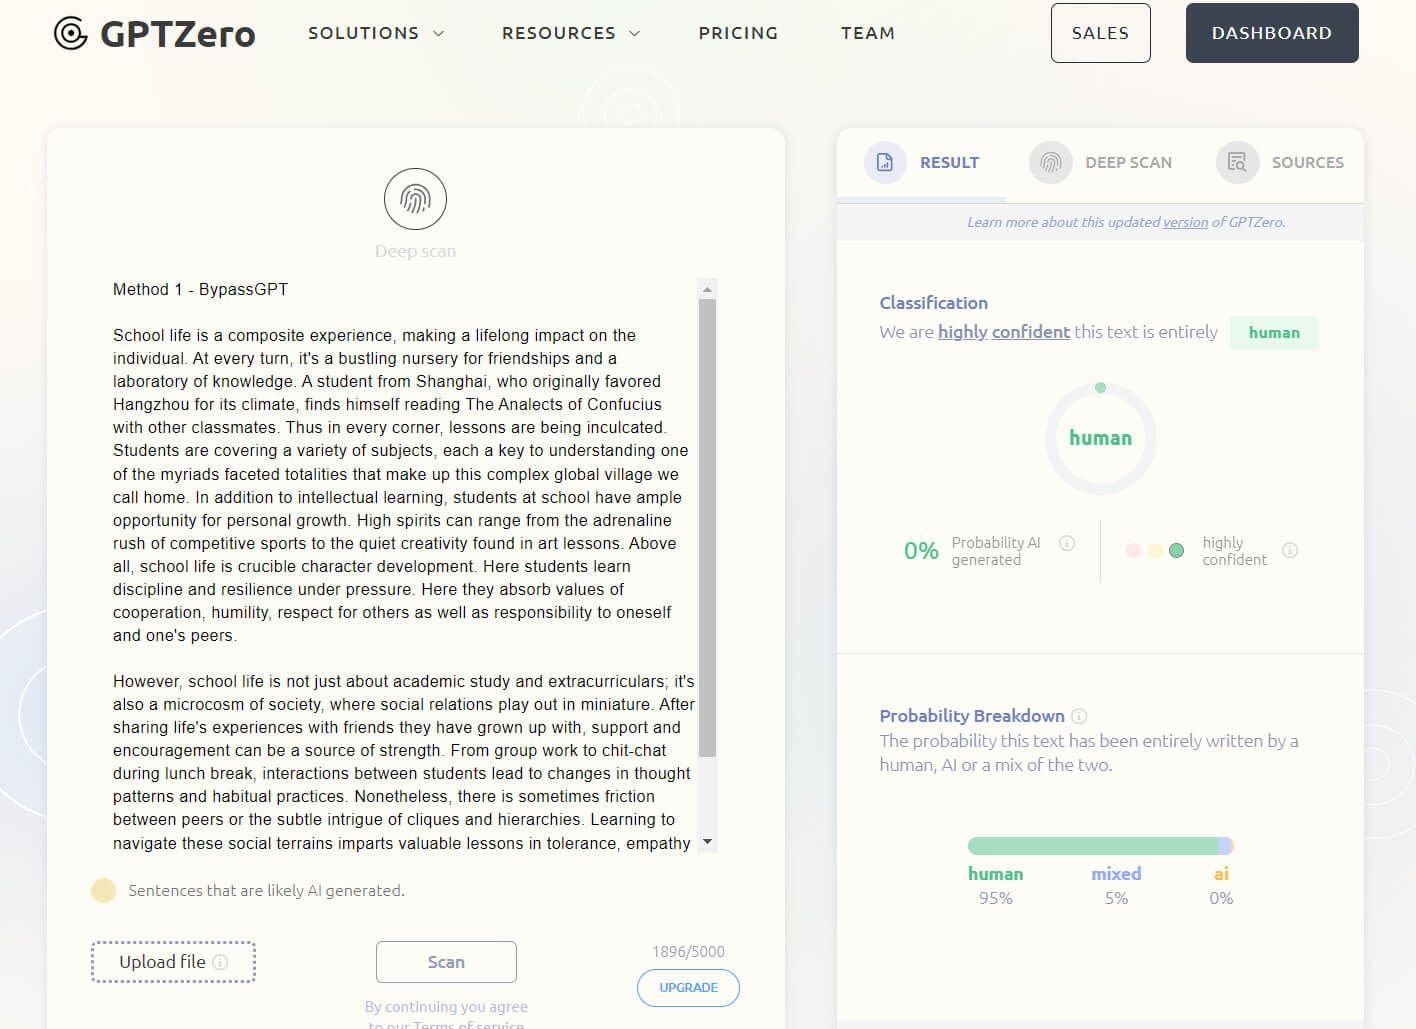Click the Upgrade button
Viewport: 1416px width, 1029px height.
[688, 987]
